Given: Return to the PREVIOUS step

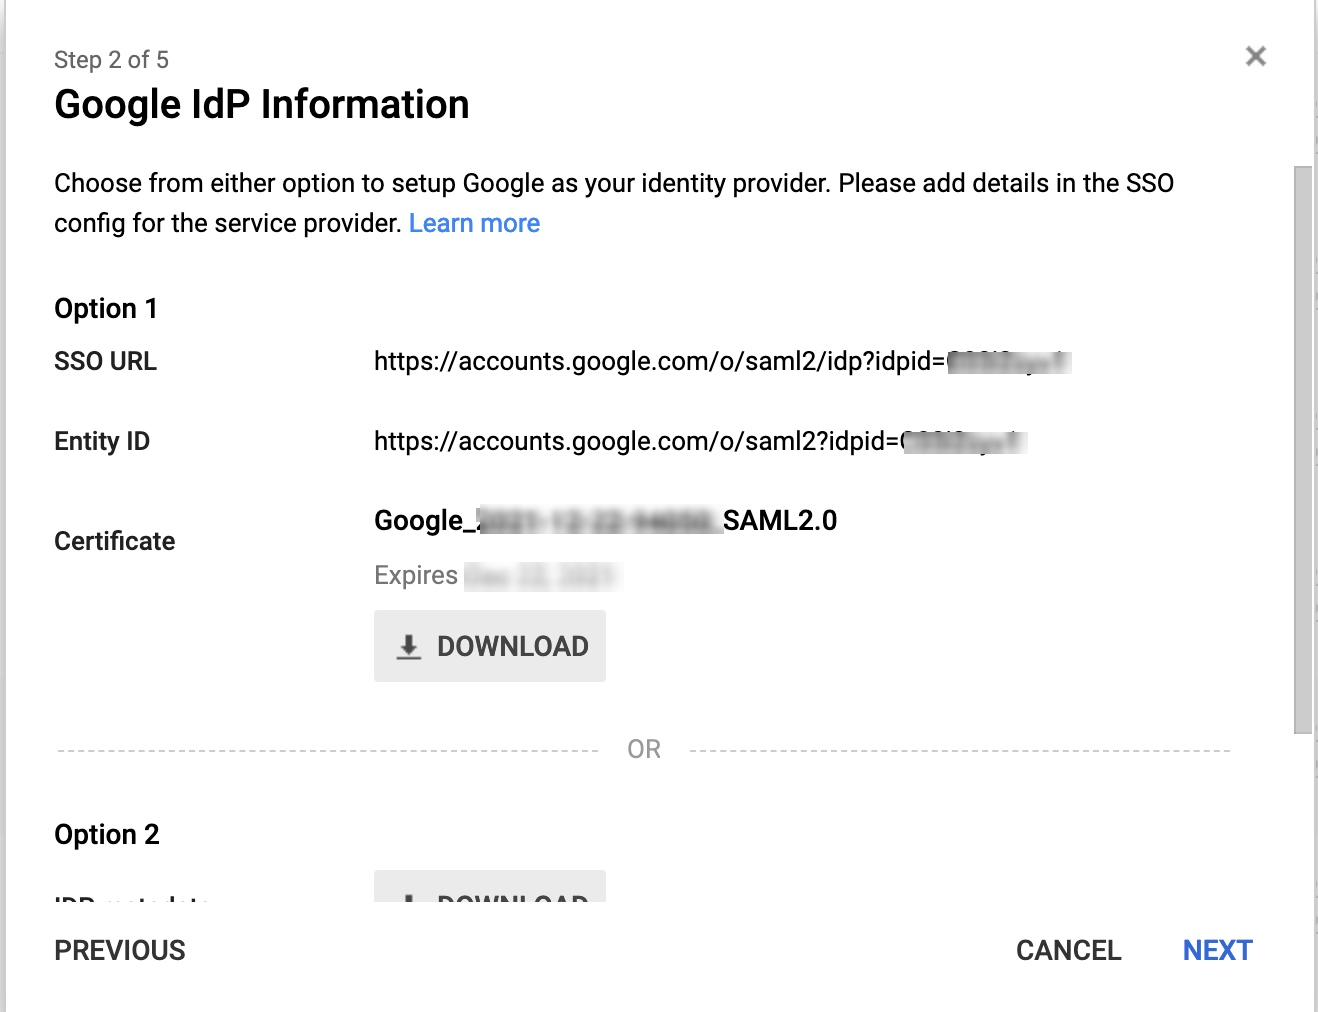Looking at the screenshot, I should pos(120,950).
